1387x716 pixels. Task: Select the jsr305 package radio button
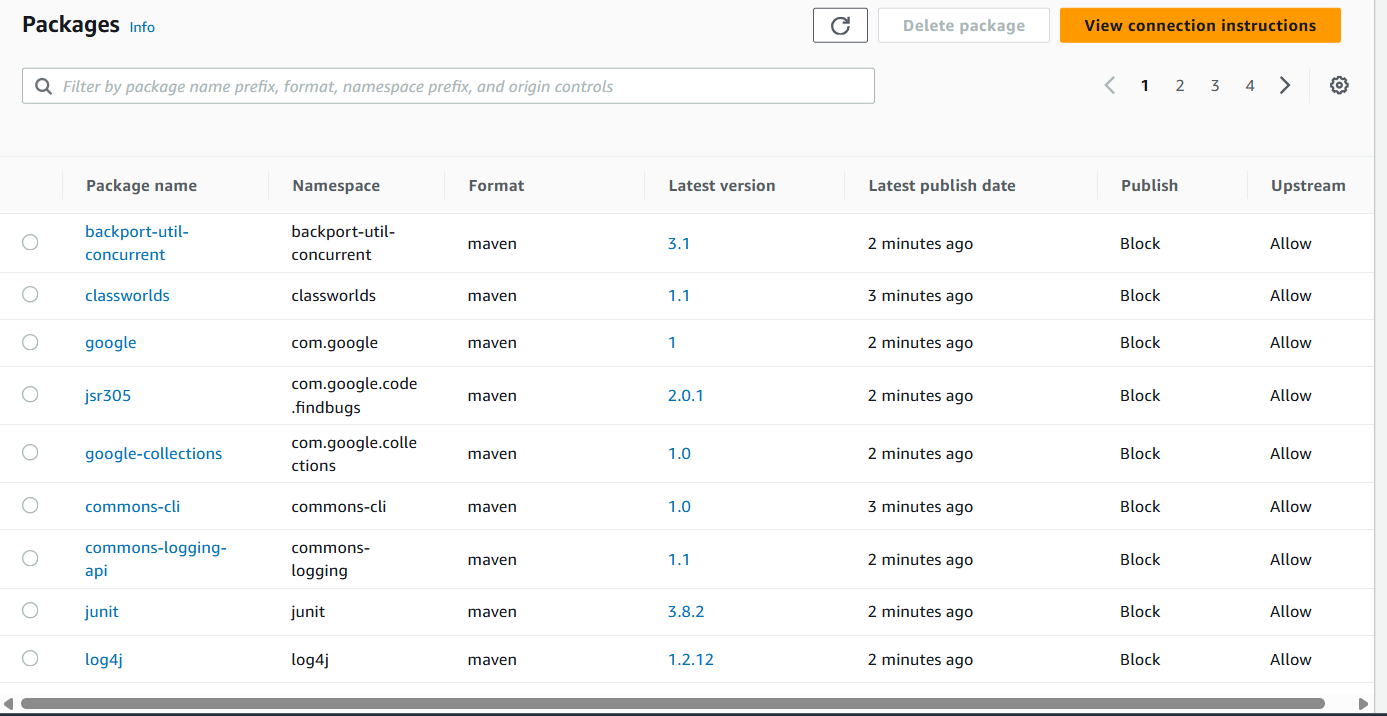click(30, 394)
